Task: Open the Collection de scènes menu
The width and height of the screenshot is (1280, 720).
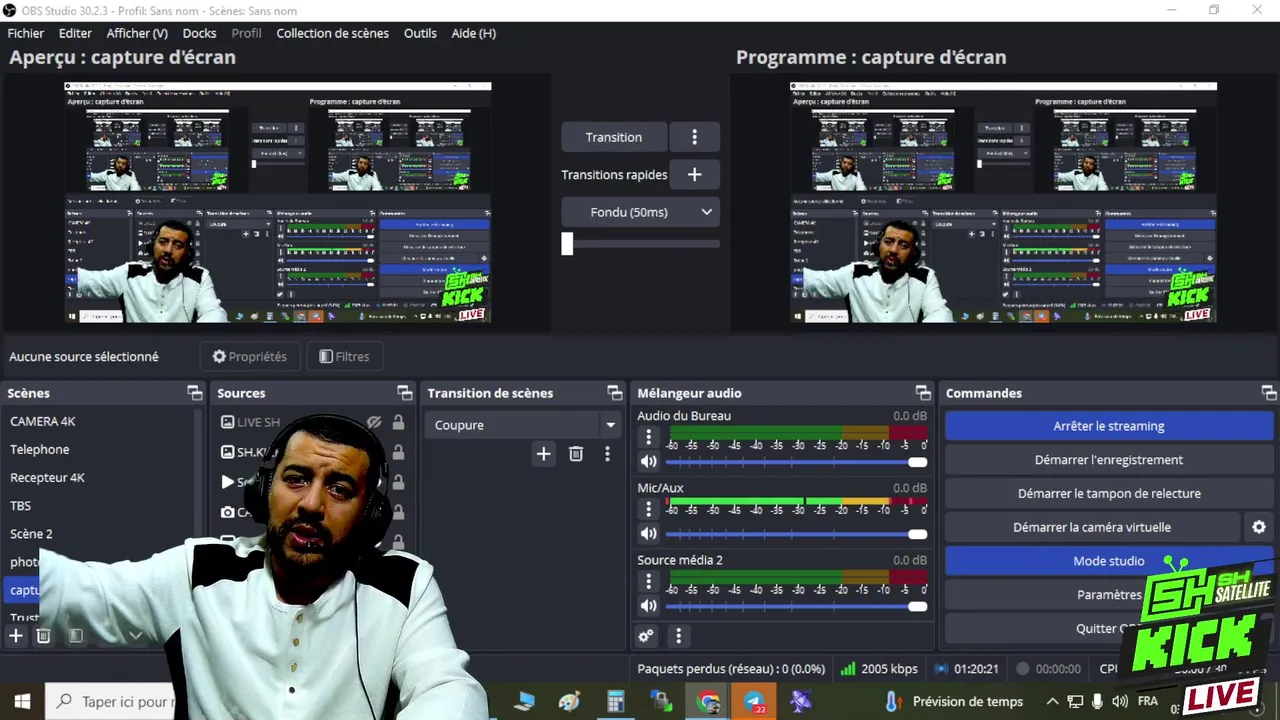Action: 332,33
